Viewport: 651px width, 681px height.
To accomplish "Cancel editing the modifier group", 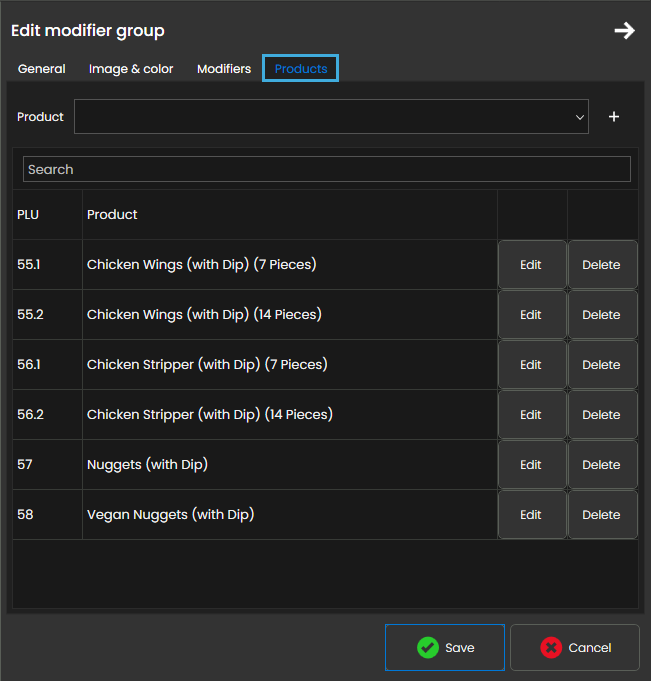I will 575,648.
